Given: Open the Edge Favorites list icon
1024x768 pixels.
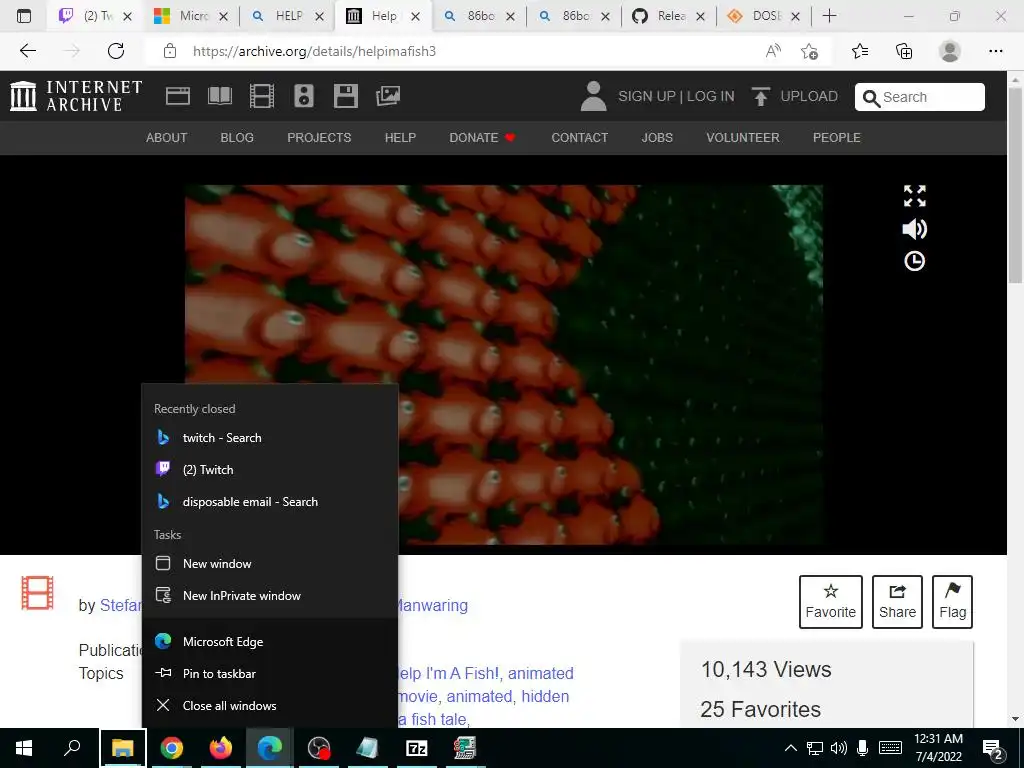Looking at the screenshot, I should [x=860, y=51].
